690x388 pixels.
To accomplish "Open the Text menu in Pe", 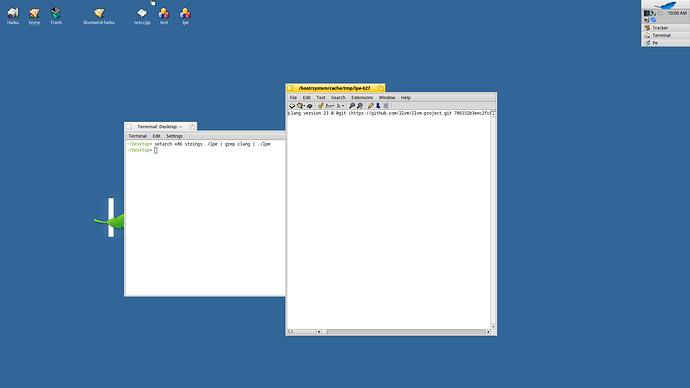I will pyautogui.click(x=321, y=98).
